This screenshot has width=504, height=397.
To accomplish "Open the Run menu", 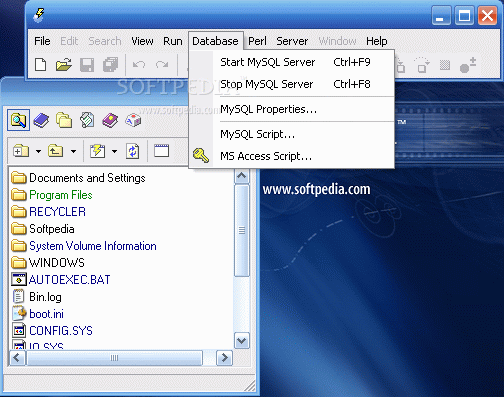I will tap(173, 41).
